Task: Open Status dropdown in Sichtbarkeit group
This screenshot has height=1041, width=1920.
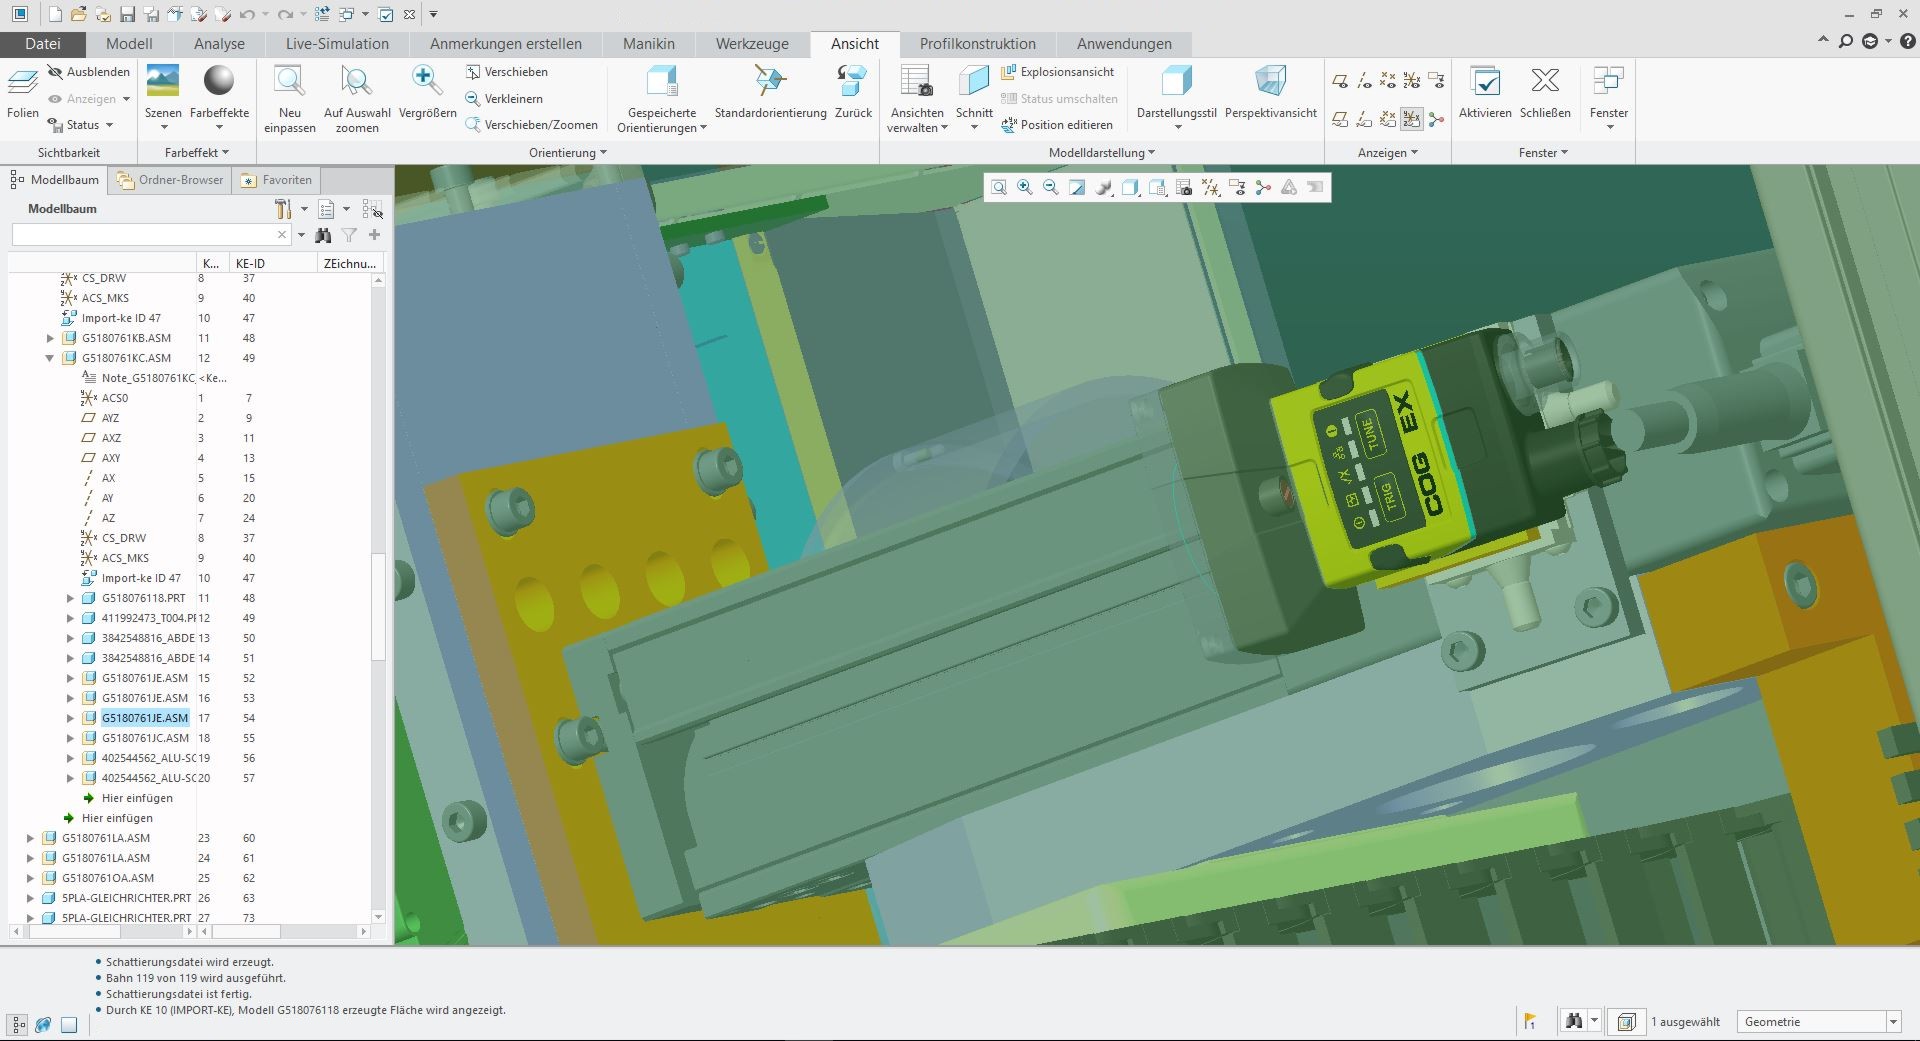Action: coord(82,125)
